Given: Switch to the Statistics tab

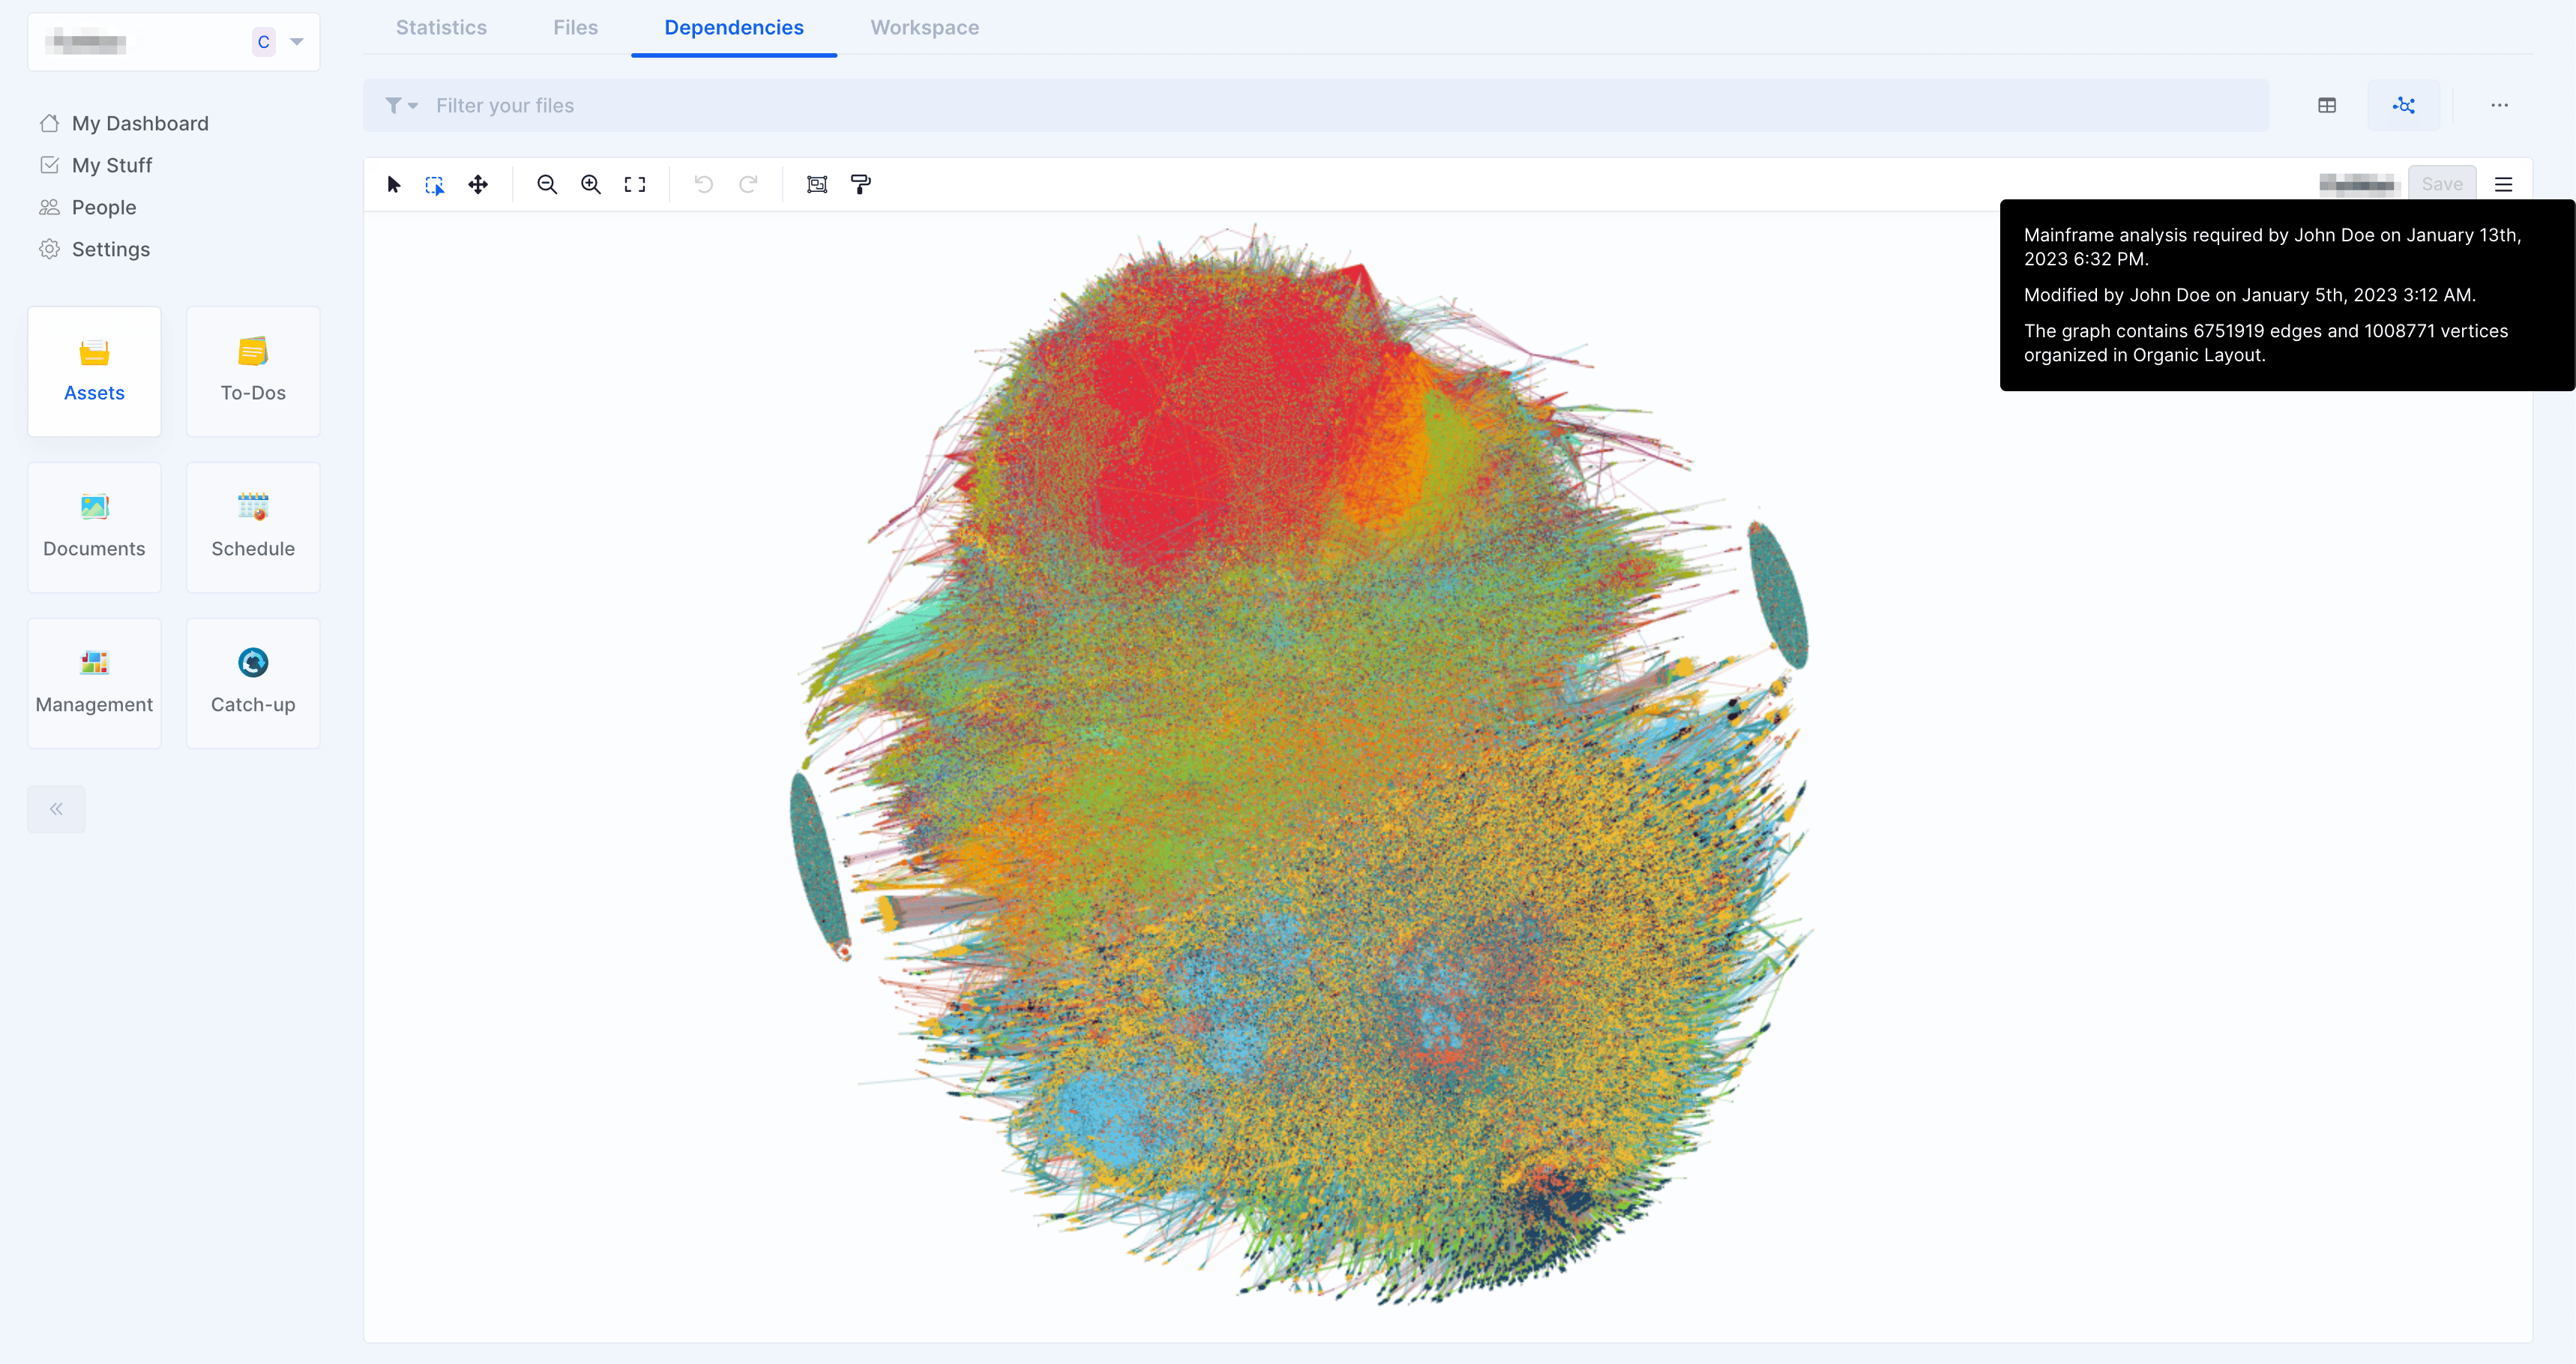Looking at the screenshot, I should click(441, 28).
